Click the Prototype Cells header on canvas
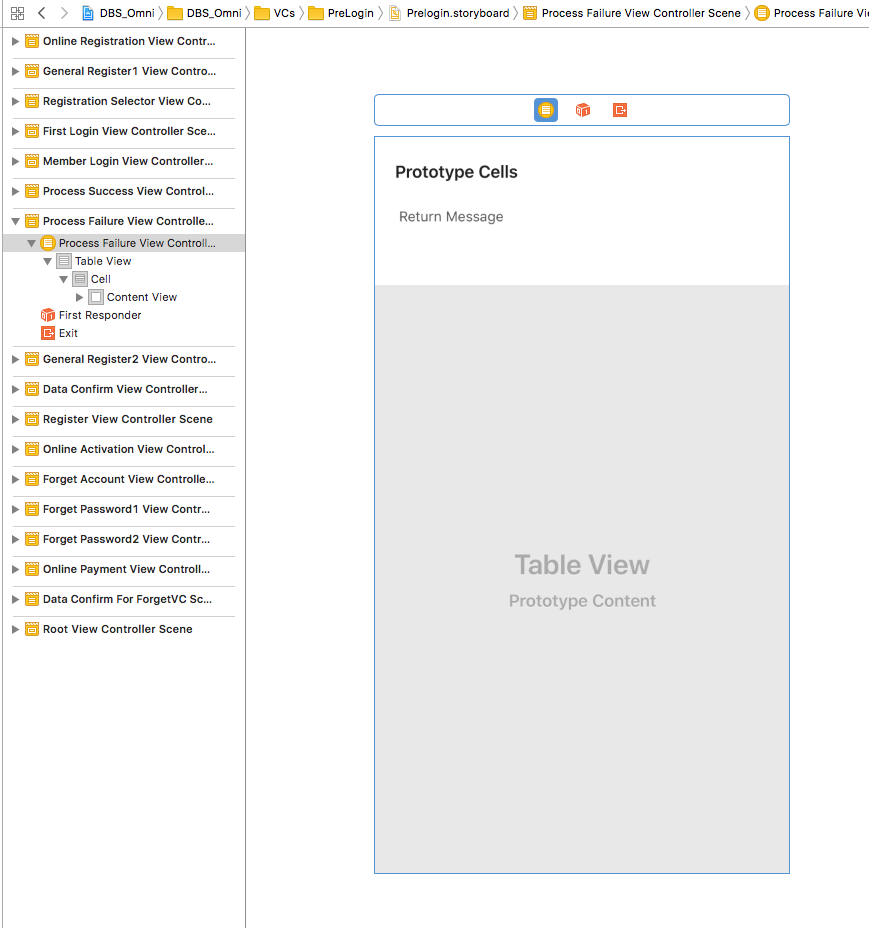 (x=456, y=172)
